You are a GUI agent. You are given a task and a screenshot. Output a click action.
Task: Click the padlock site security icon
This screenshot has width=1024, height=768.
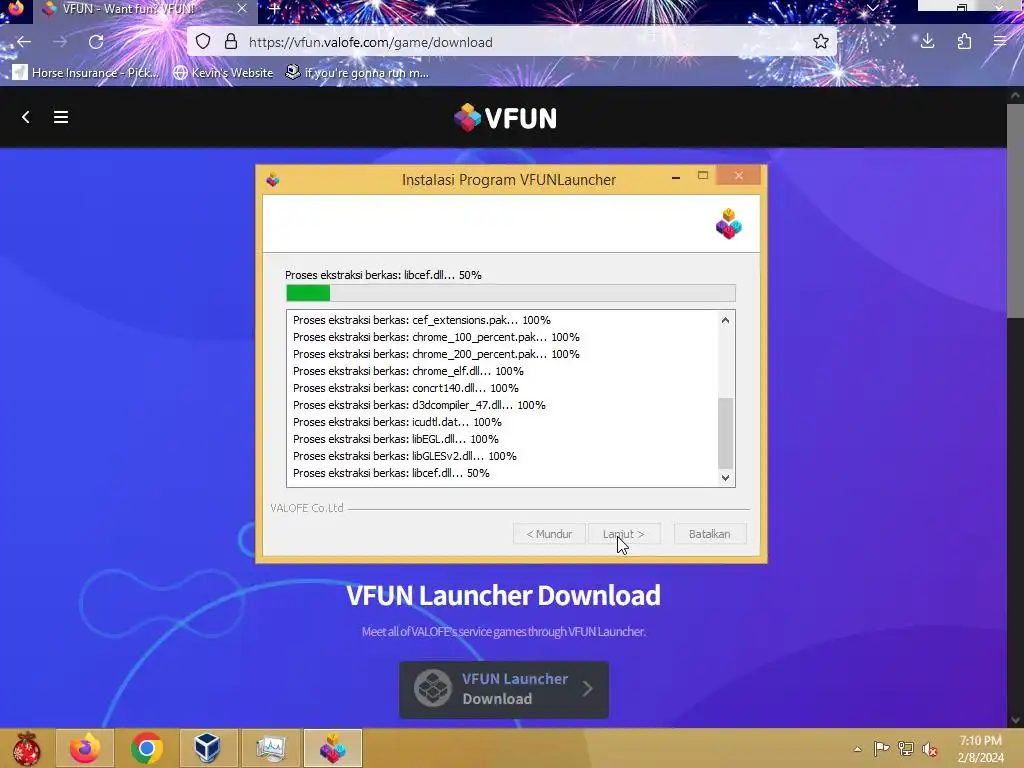pos(231,42)
